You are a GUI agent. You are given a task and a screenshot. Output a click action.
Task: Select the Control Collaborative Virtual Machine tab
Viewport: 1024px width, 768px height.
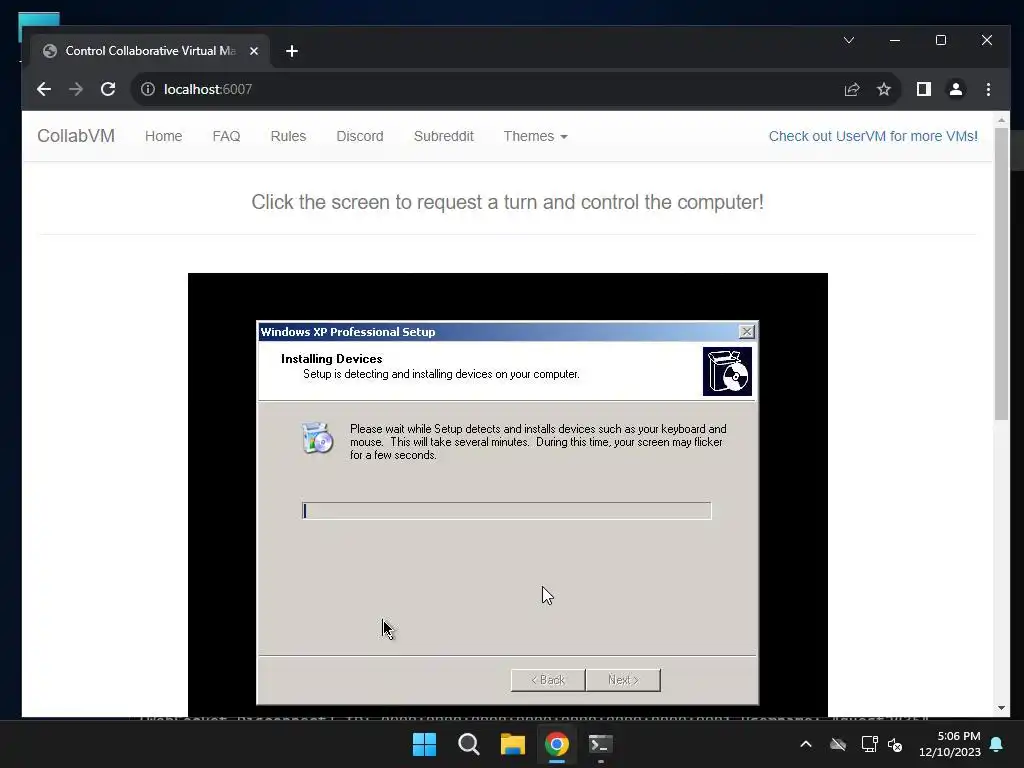pyautogui.click(x=150, y=51)
